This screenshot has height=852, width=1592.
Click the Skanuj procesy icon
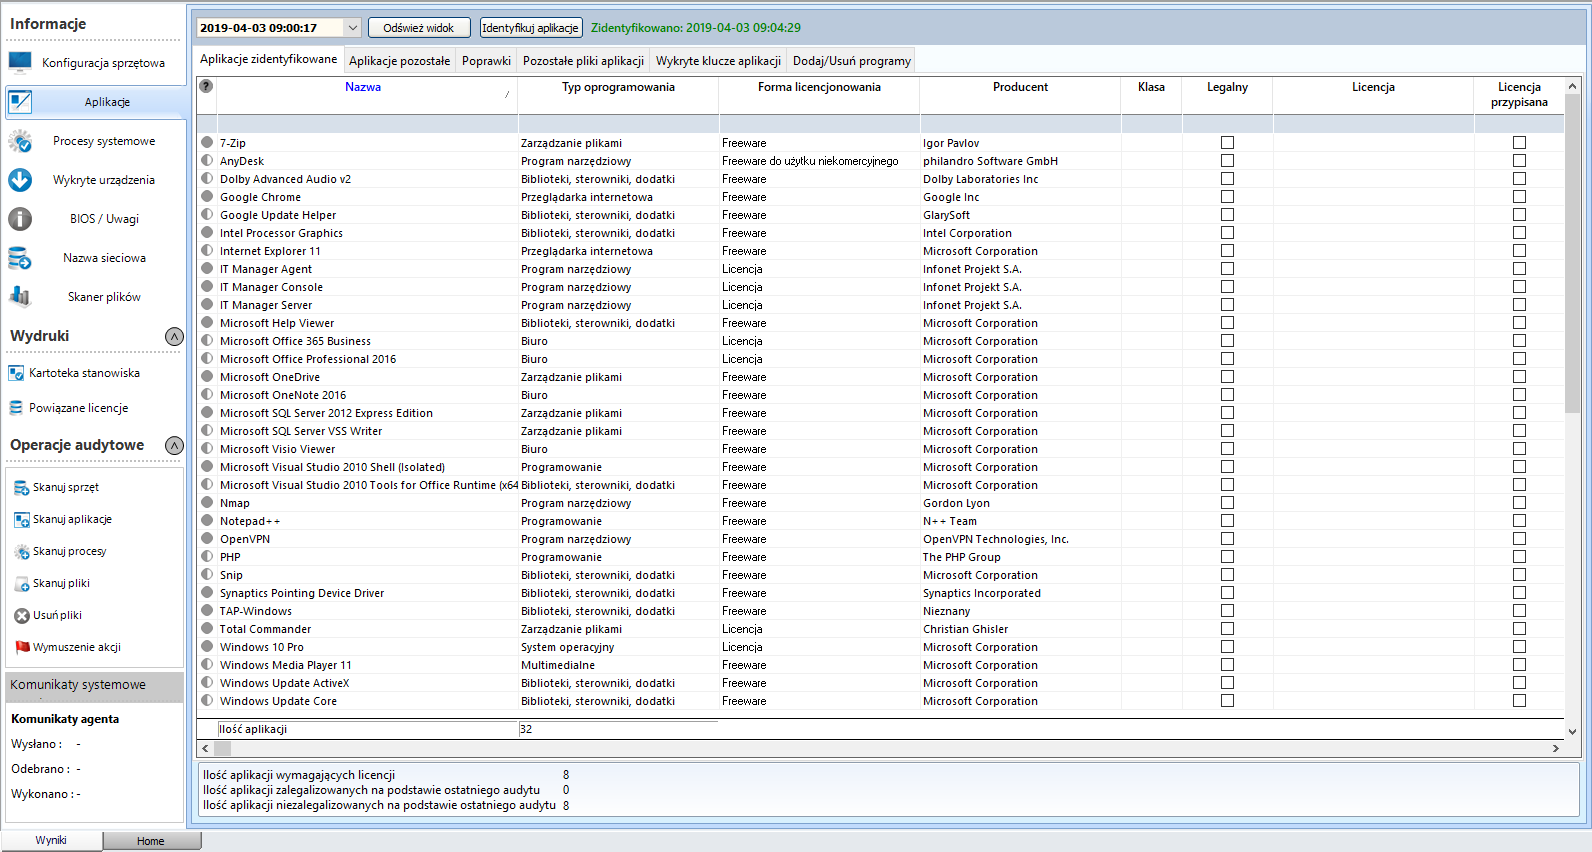[22, 552]
